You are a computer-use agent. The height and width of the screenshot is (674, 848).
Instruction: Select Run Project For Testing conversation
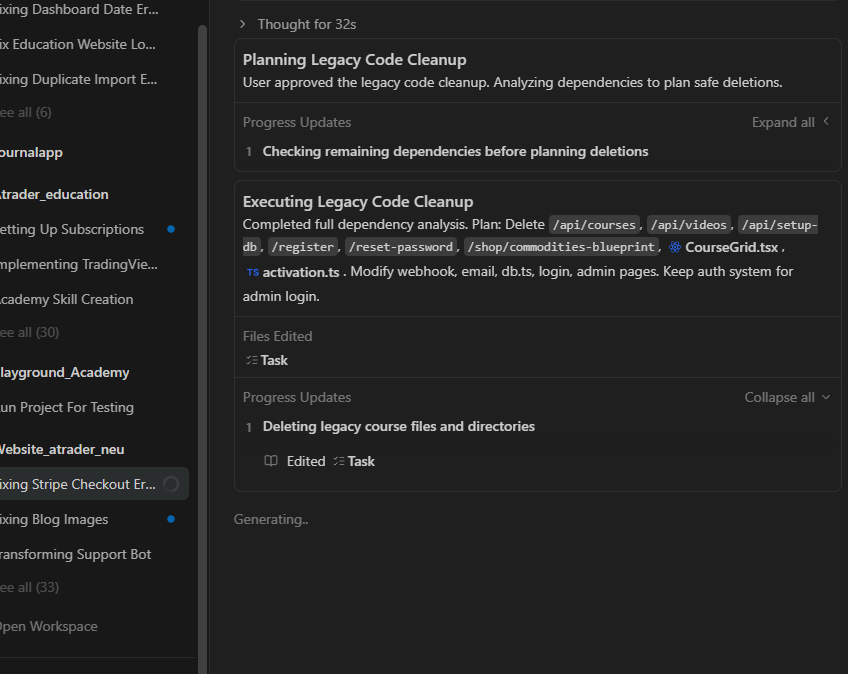pyautogui.click(x=68, y=407)
